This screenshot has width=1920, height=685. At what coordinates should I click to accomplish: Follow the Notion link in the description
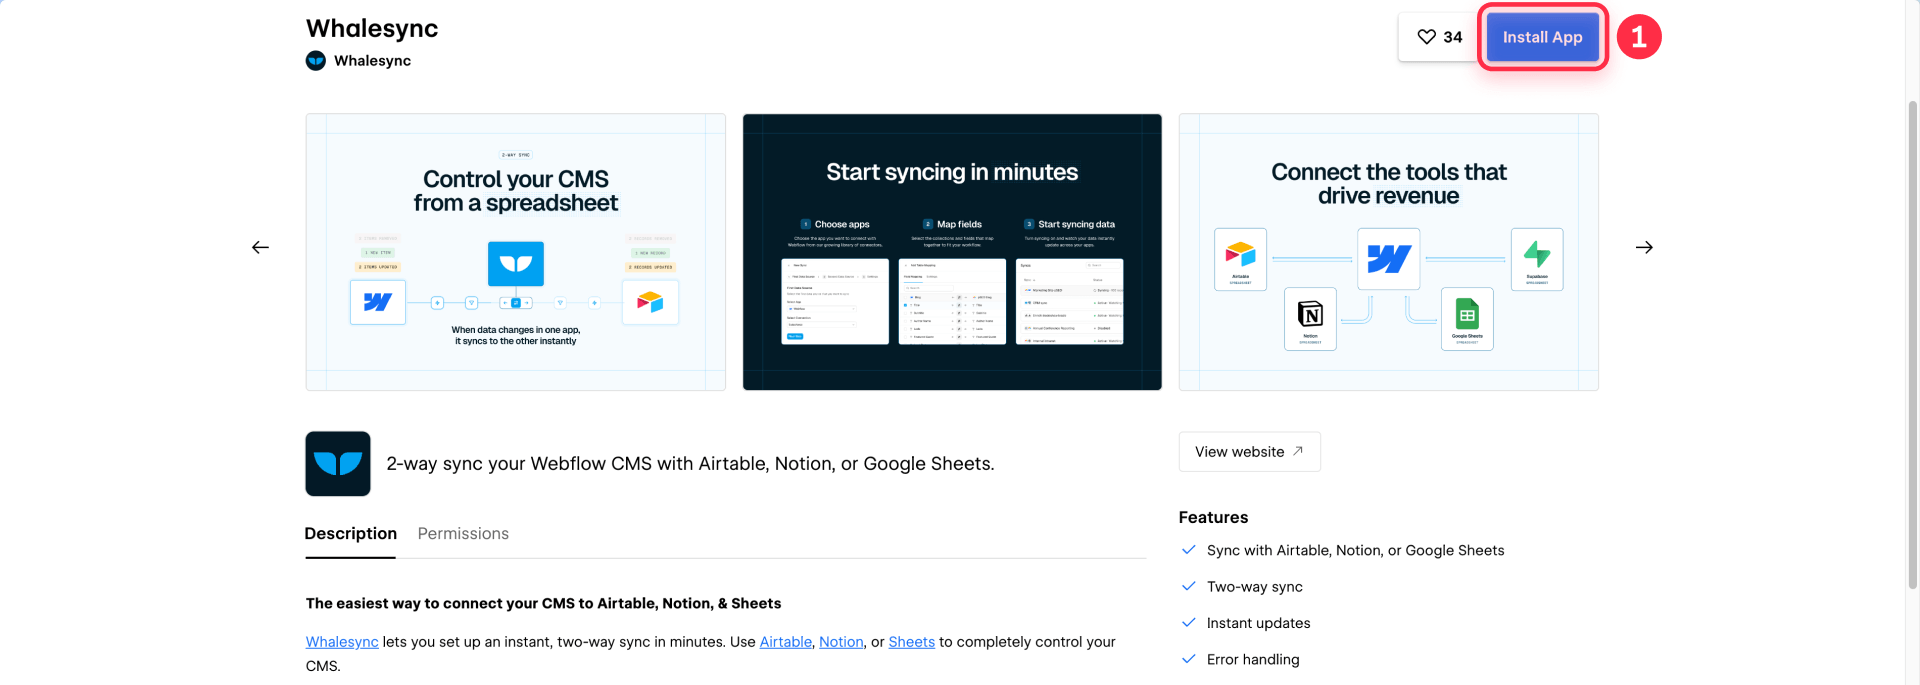841,642
